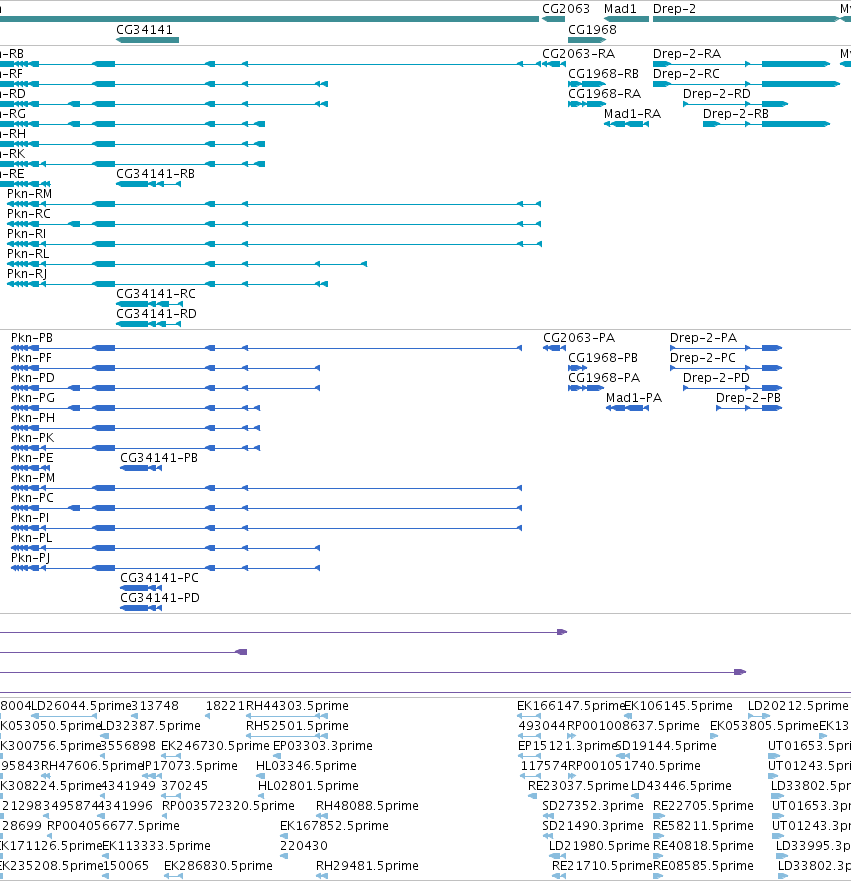Select the EK286830.5prime EST label
This screenshot has height=881, width=851.
pos(219,866)
